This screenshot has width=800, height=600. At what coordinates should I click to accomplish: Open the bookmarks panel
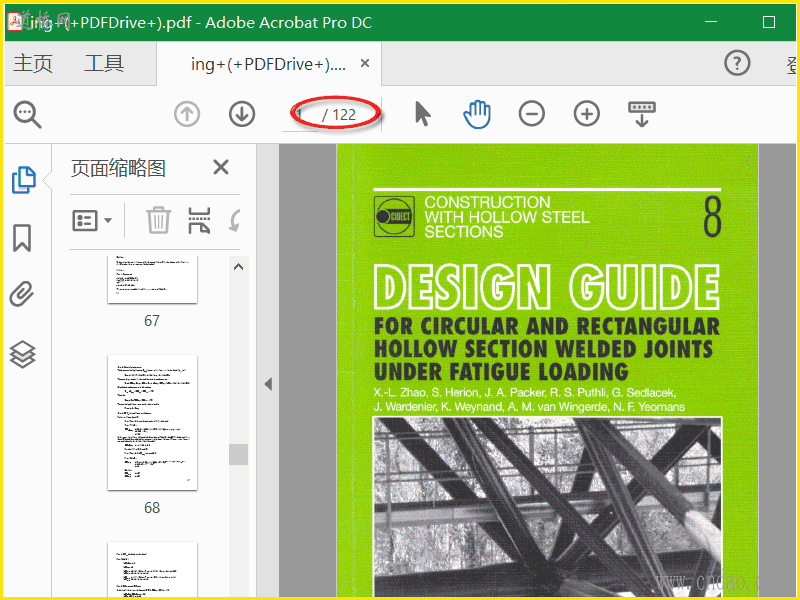tap(22, 238)
